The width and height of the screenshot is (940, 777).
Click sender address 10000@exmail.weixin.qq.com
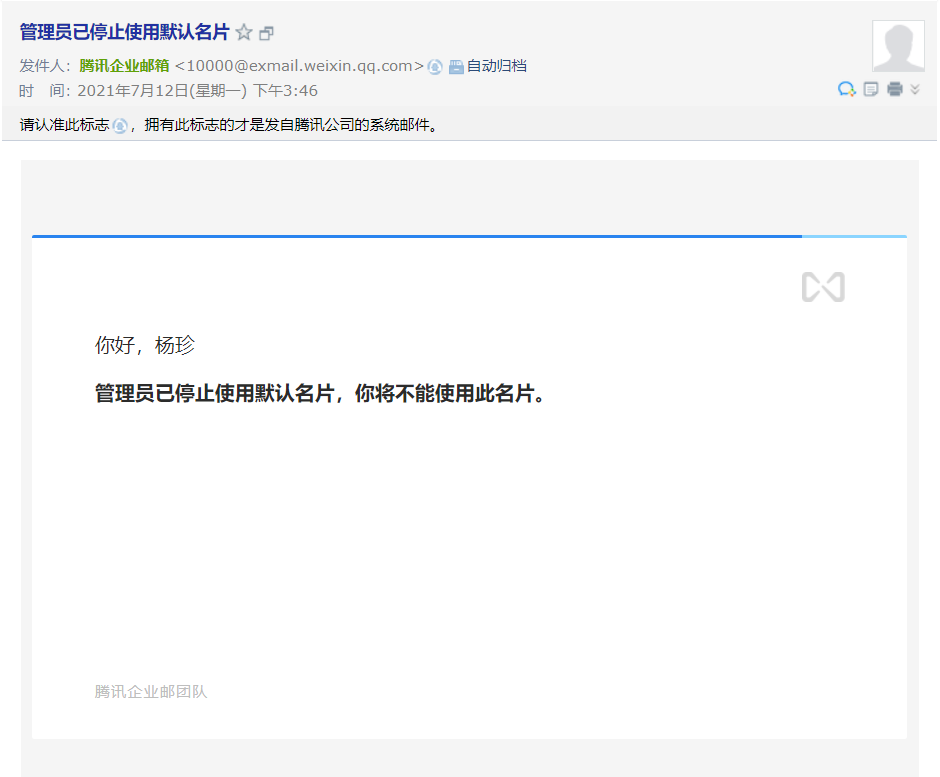[299, 66]
